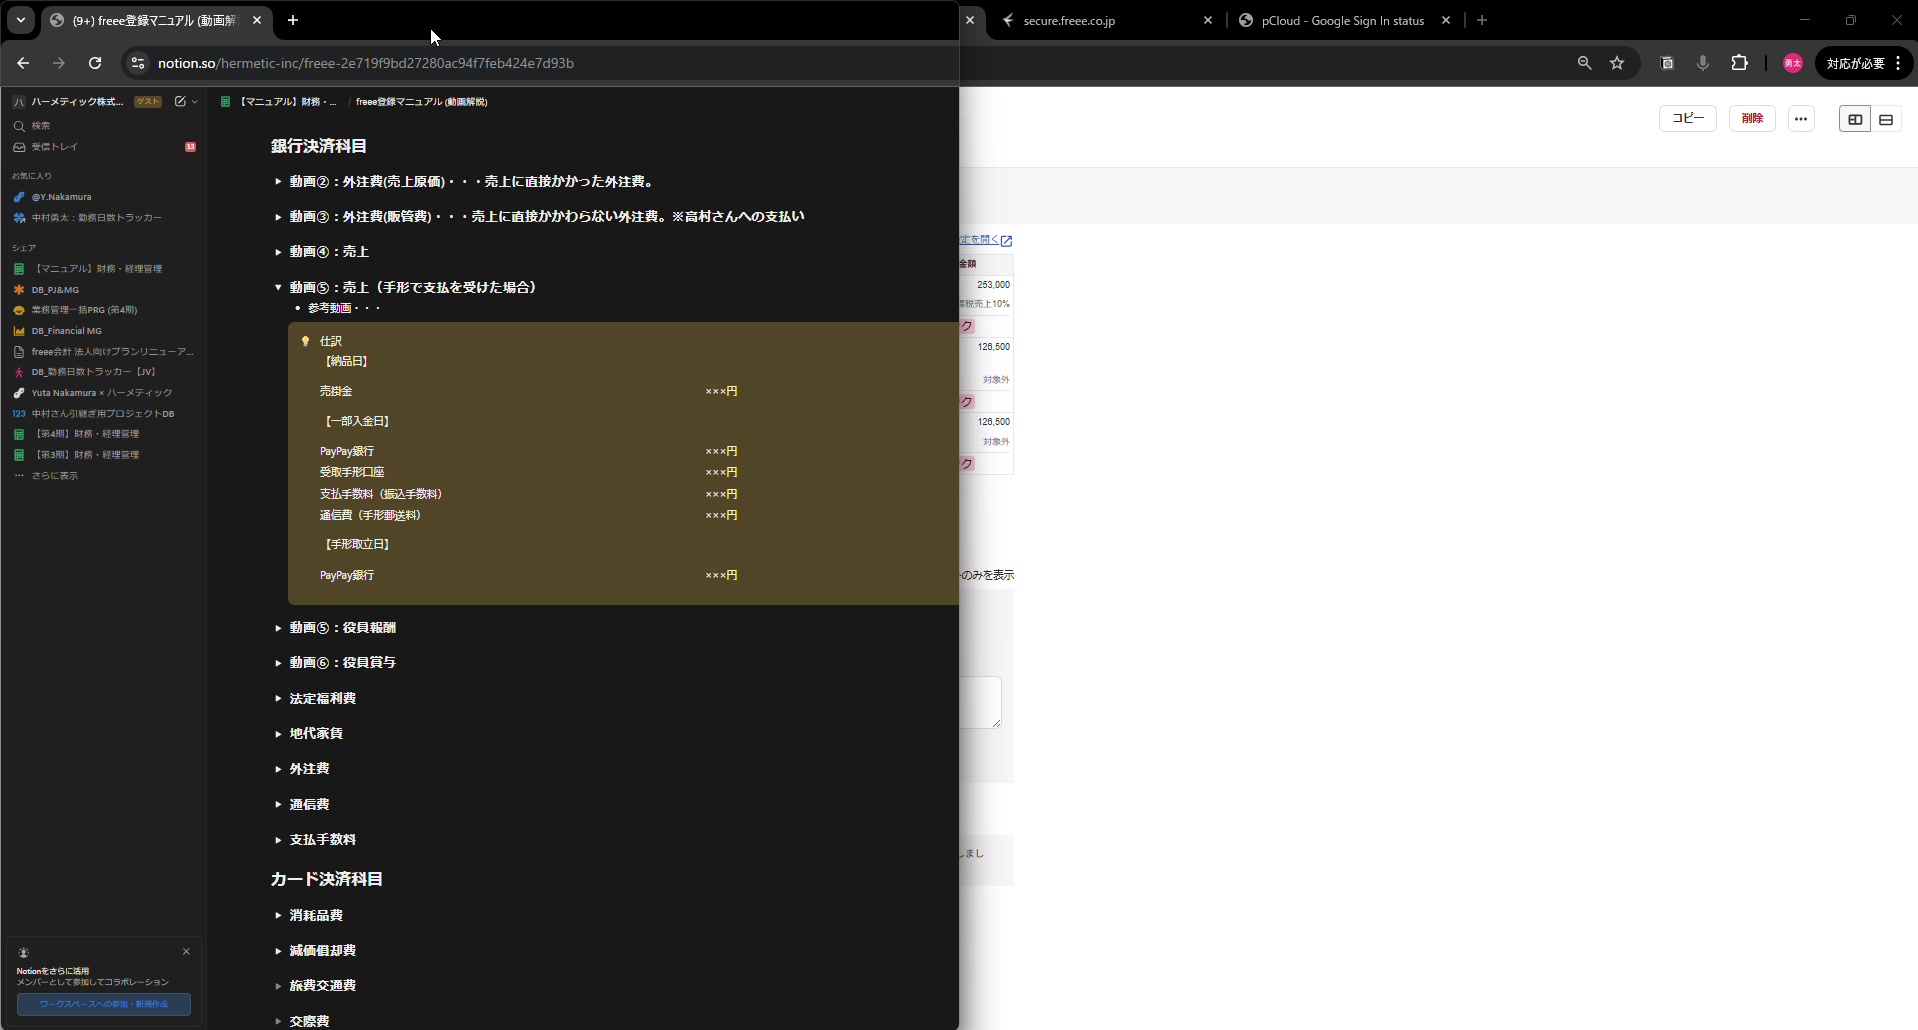The width and height of the screenshot is (1918, 1030).
Task: Open the 受信トレイ inbox in sidebar
Action: click(54, 147)
